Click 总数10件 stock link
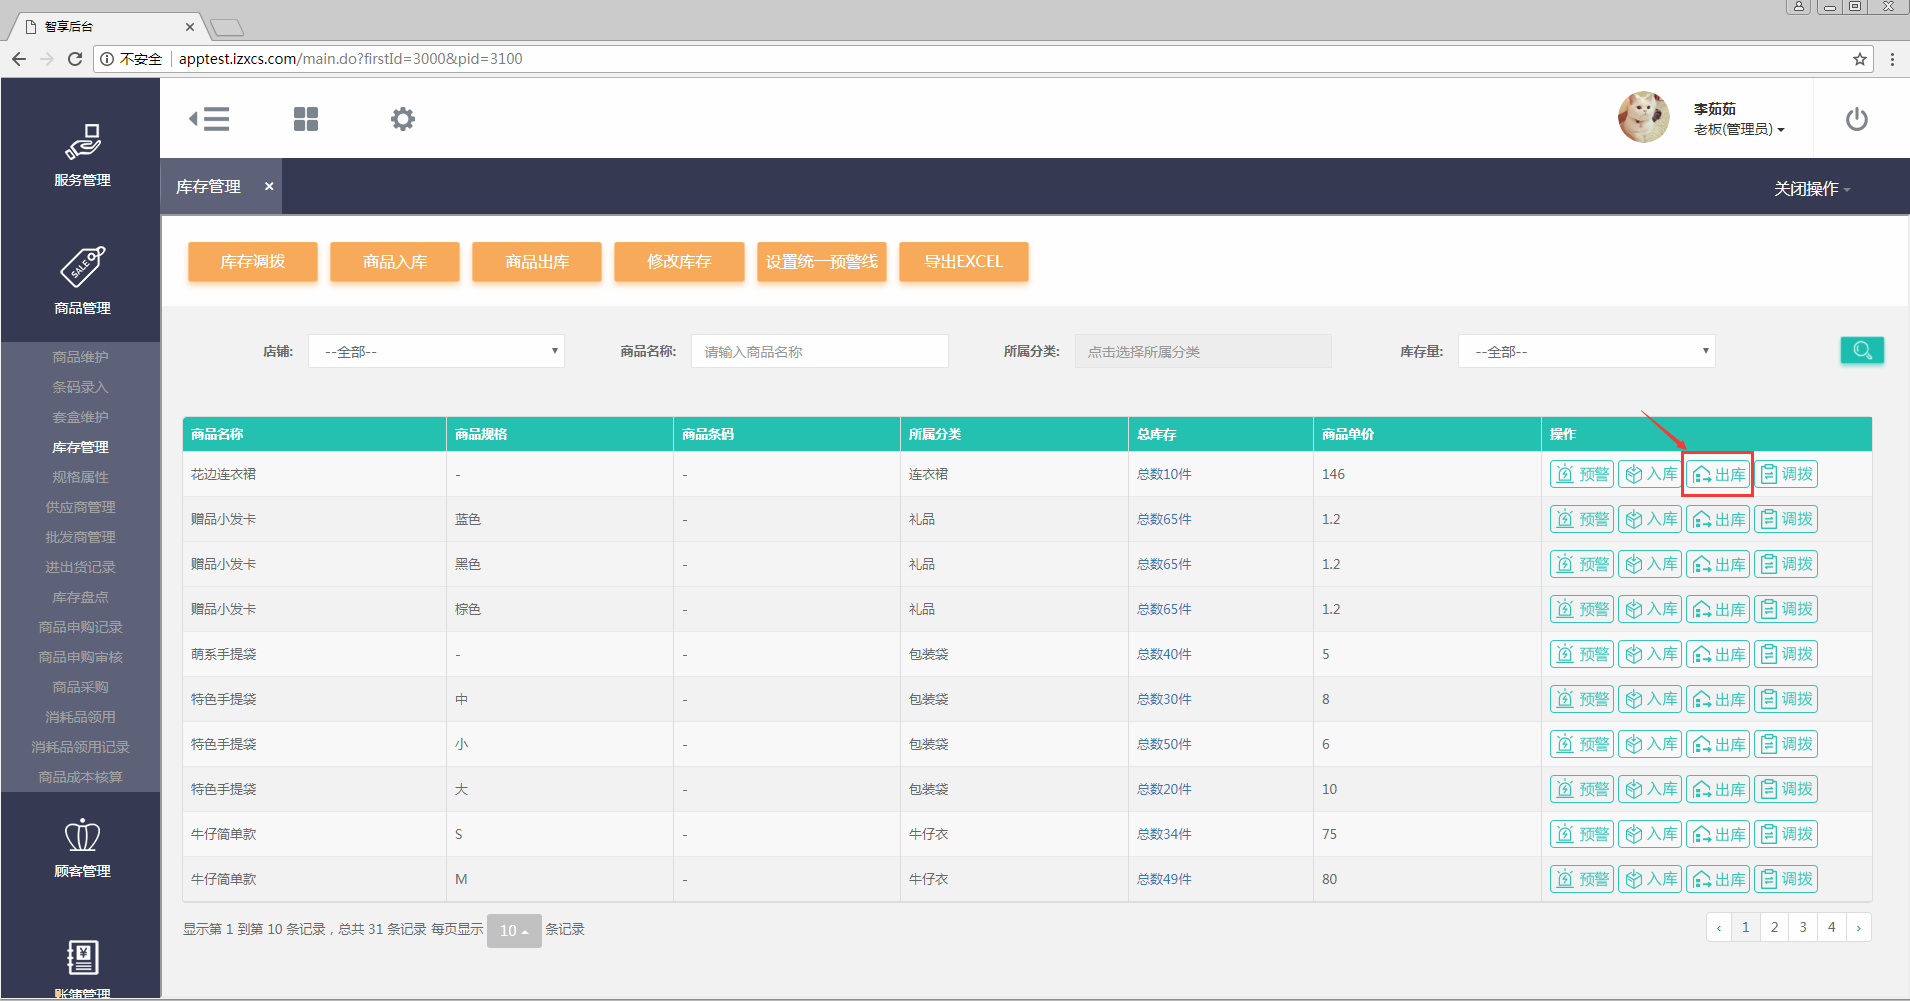This screenshot has width=1910, height=1001. tap(1164, 474)
